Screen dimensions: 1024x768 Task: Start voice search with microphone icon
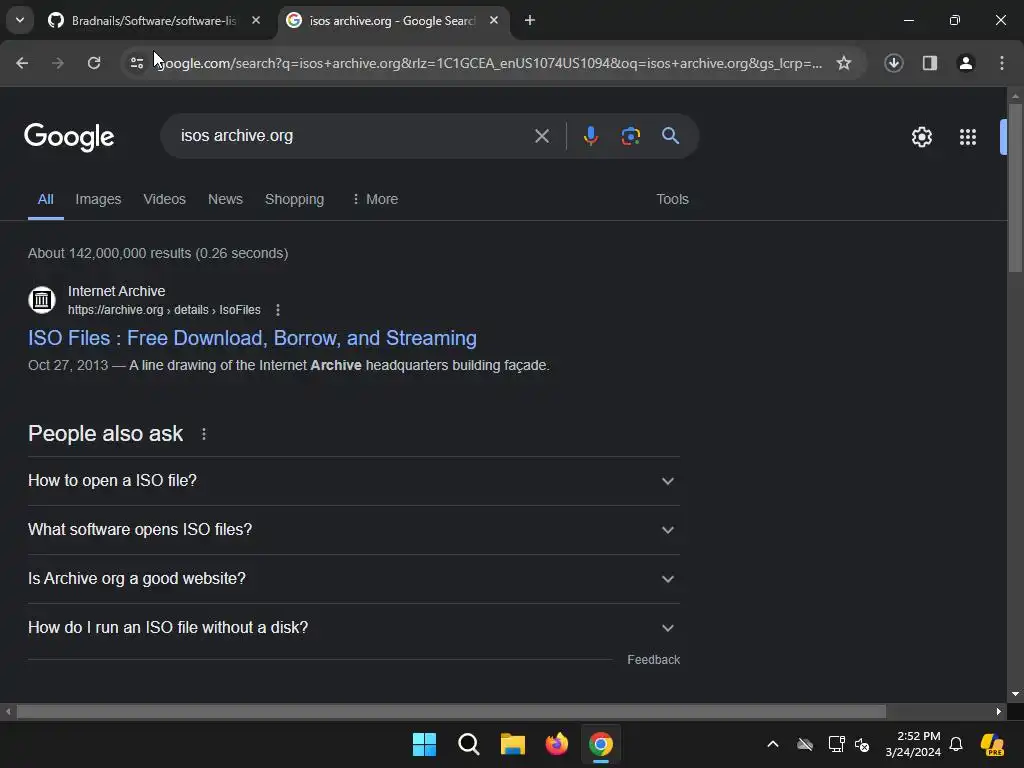click(590, 136)
